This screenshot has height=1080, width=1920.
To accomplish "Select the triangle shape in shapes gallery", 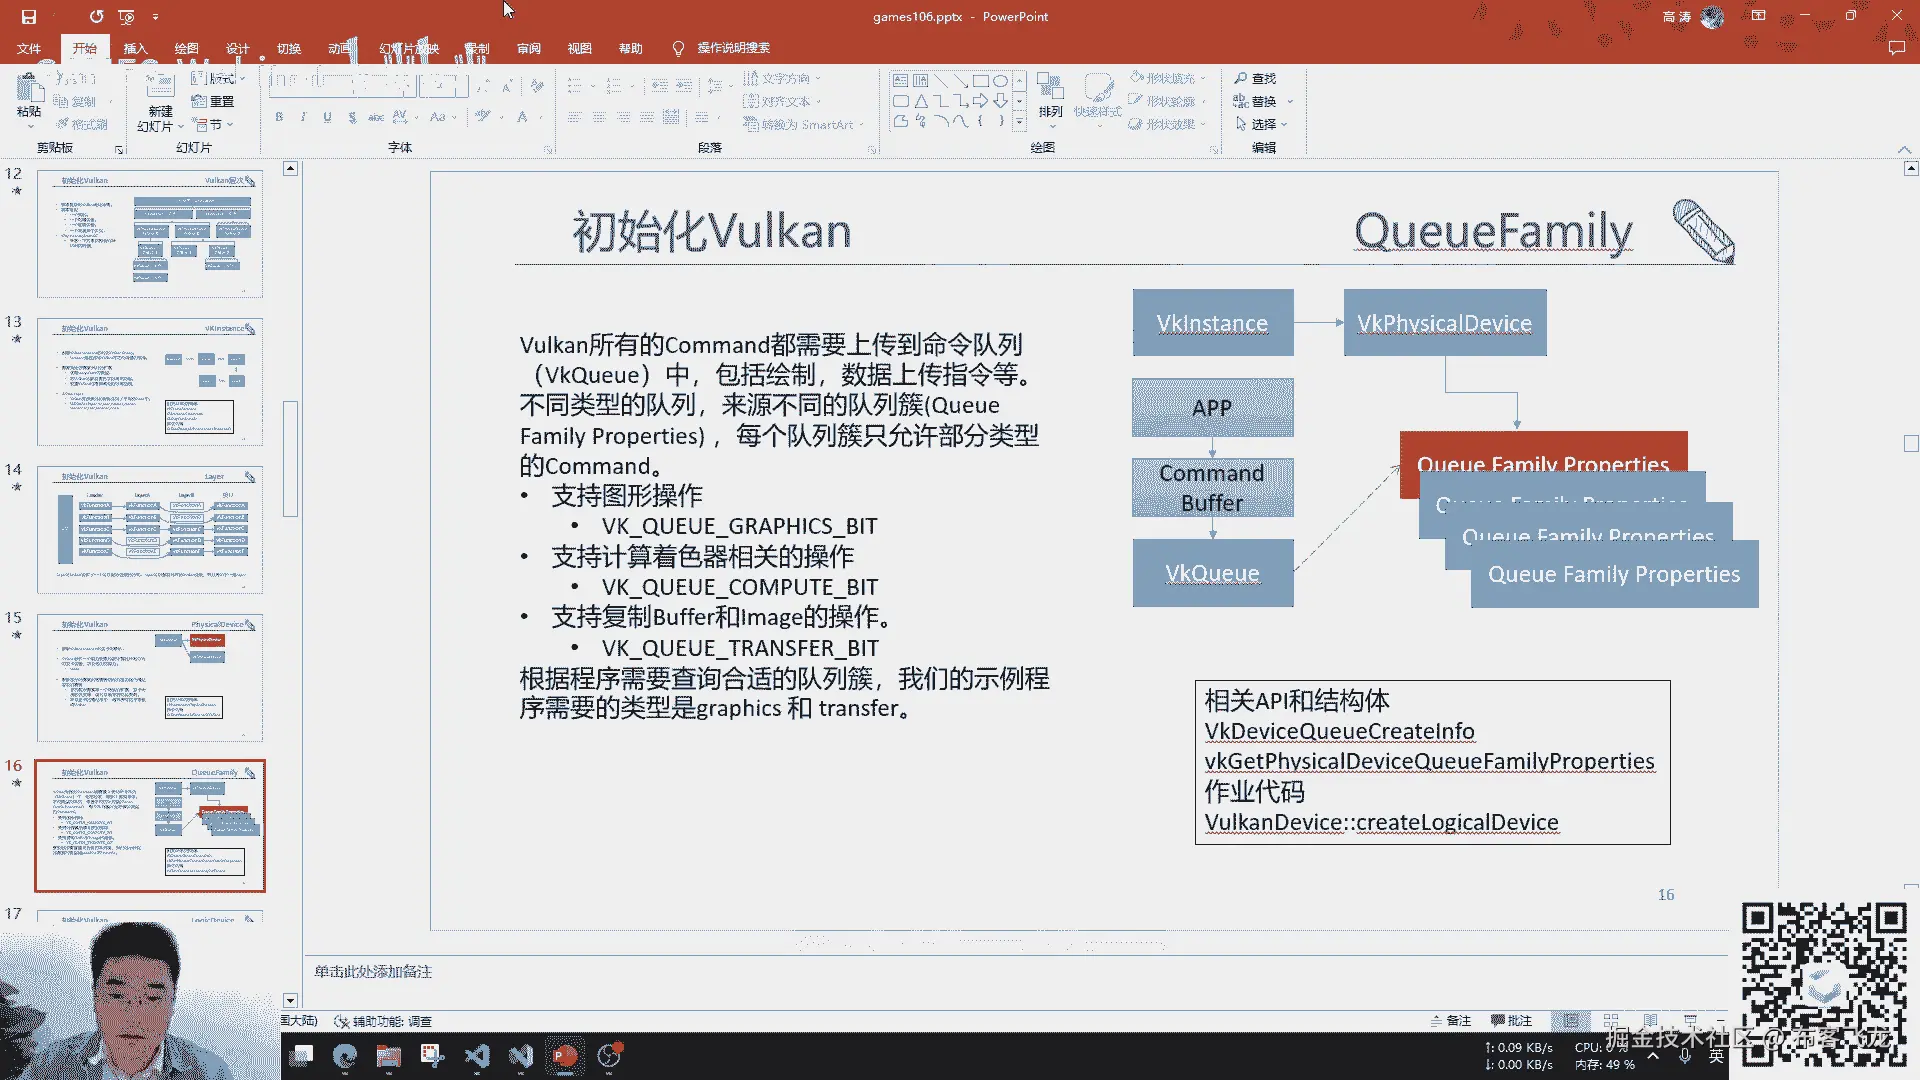I will click(x=921, y=101).
